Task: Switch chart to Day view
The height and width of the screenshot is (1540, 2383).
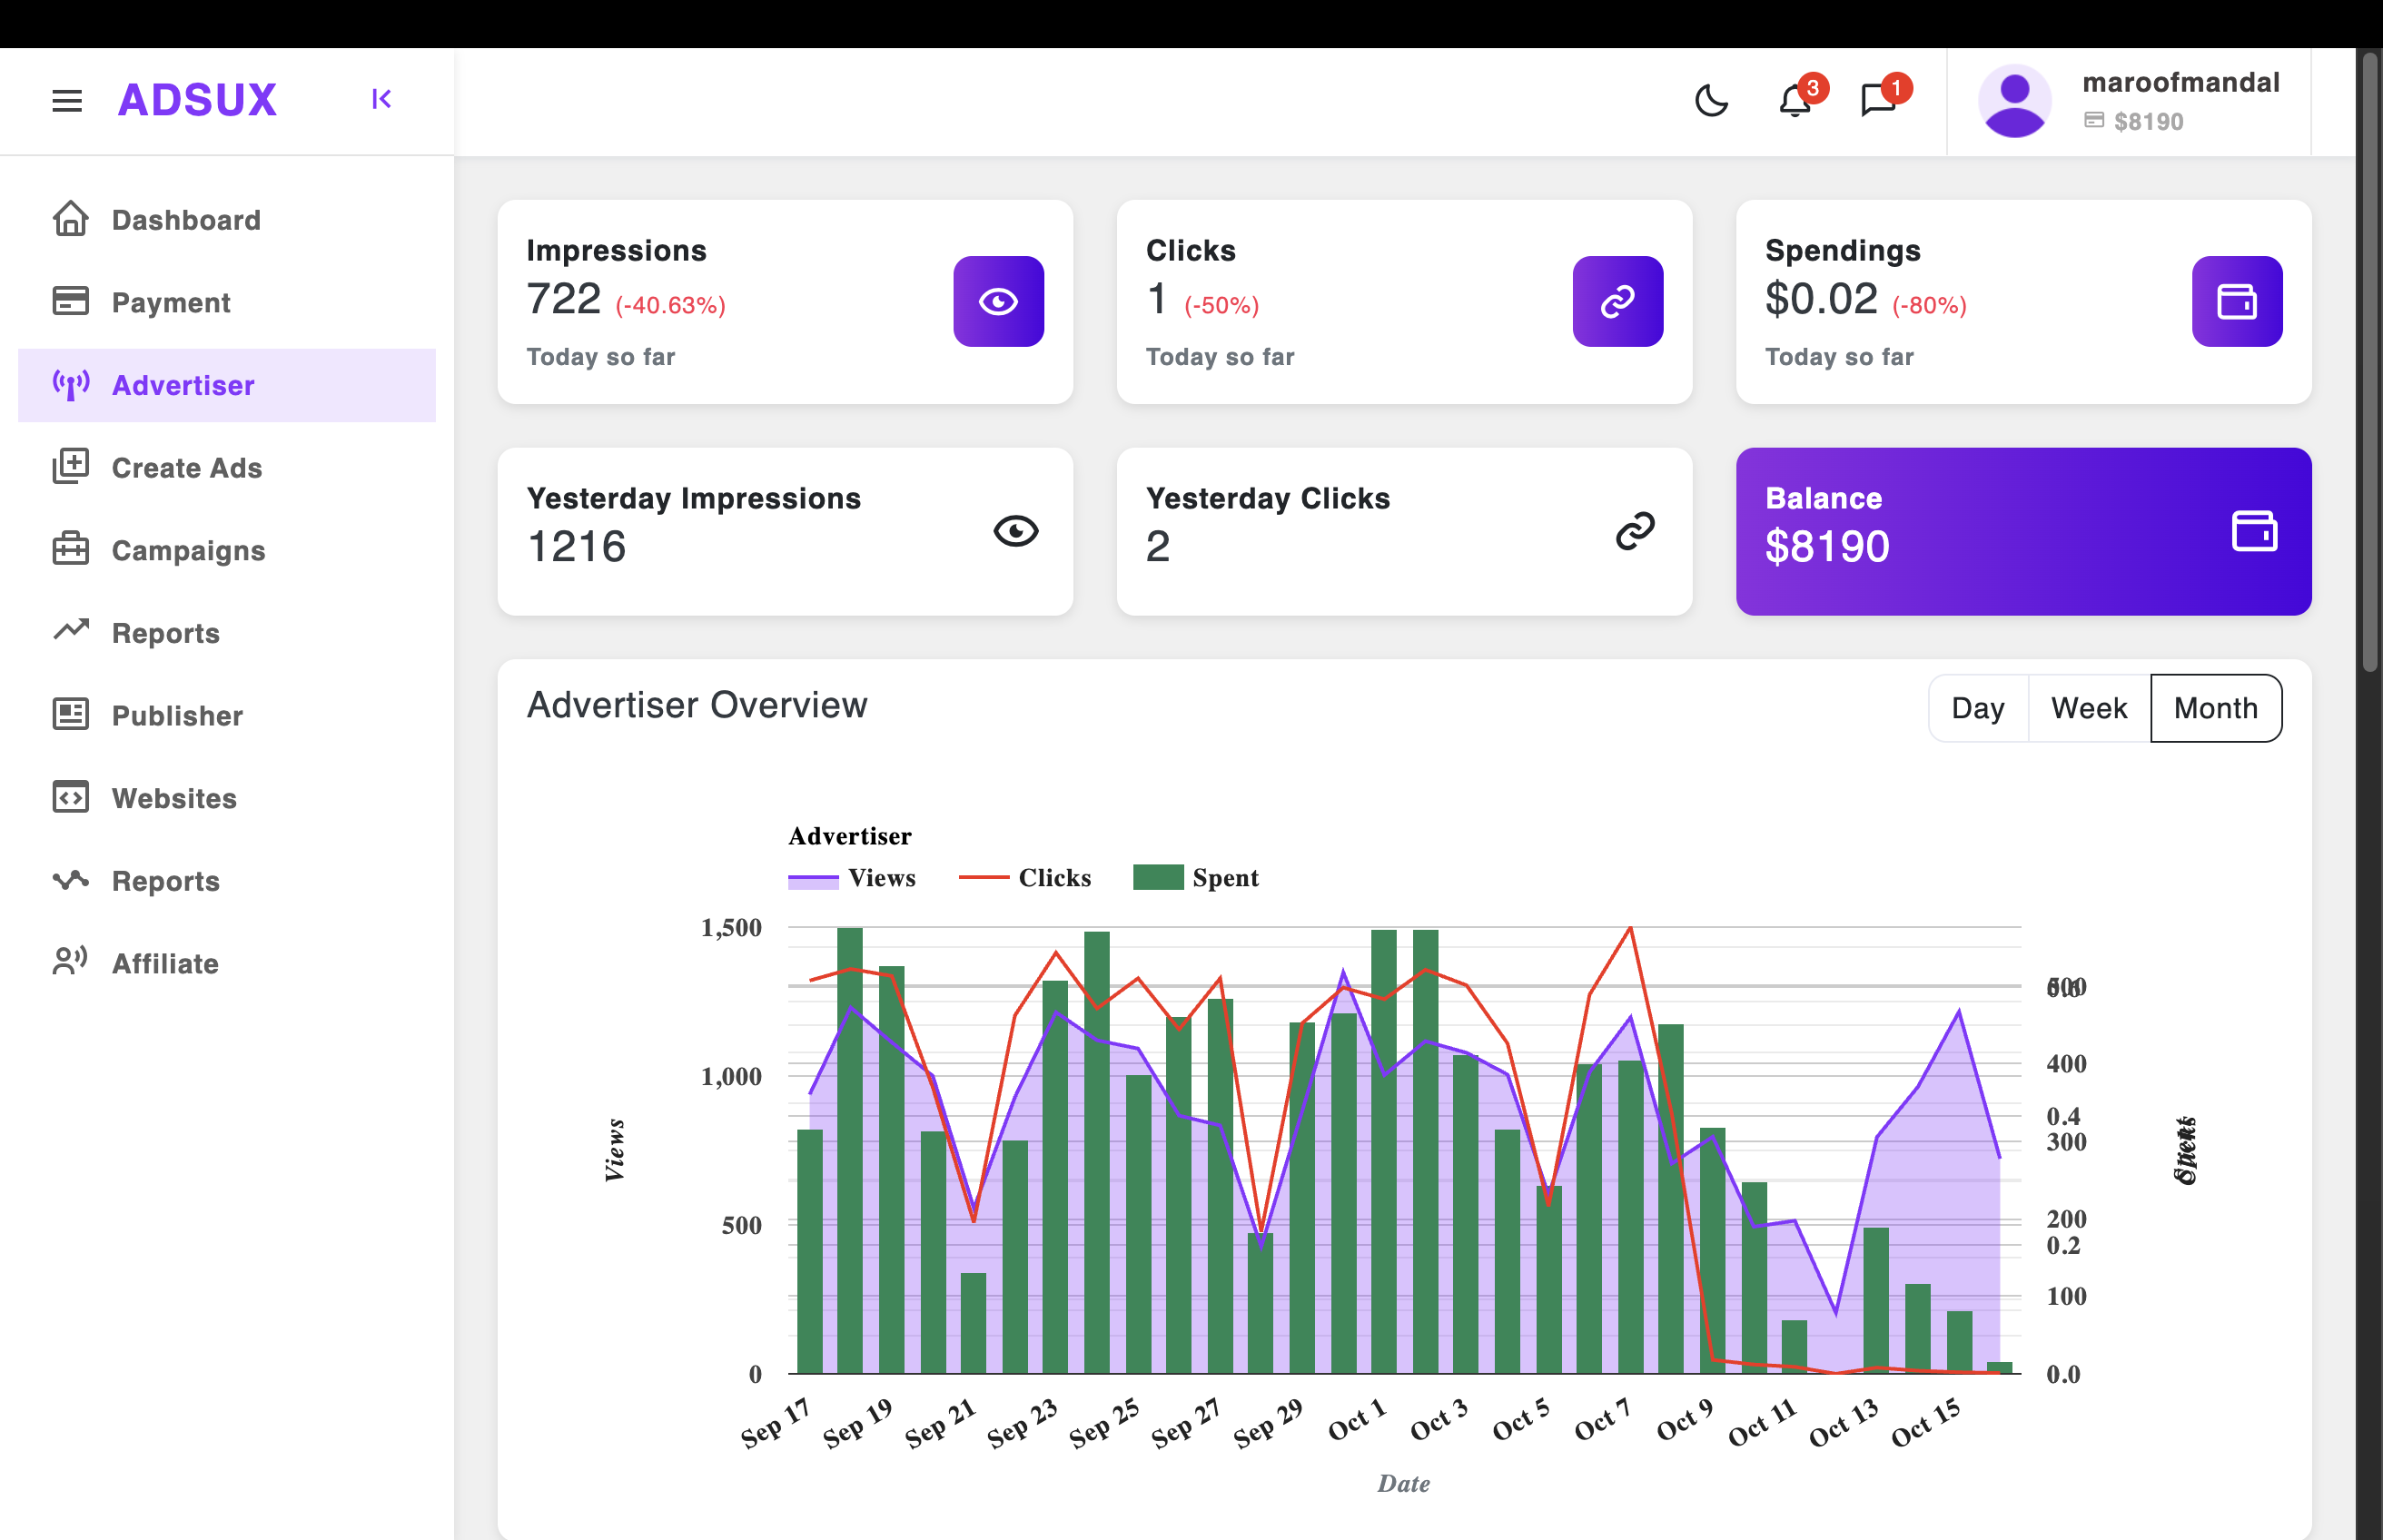Action: pos(1977,708)
